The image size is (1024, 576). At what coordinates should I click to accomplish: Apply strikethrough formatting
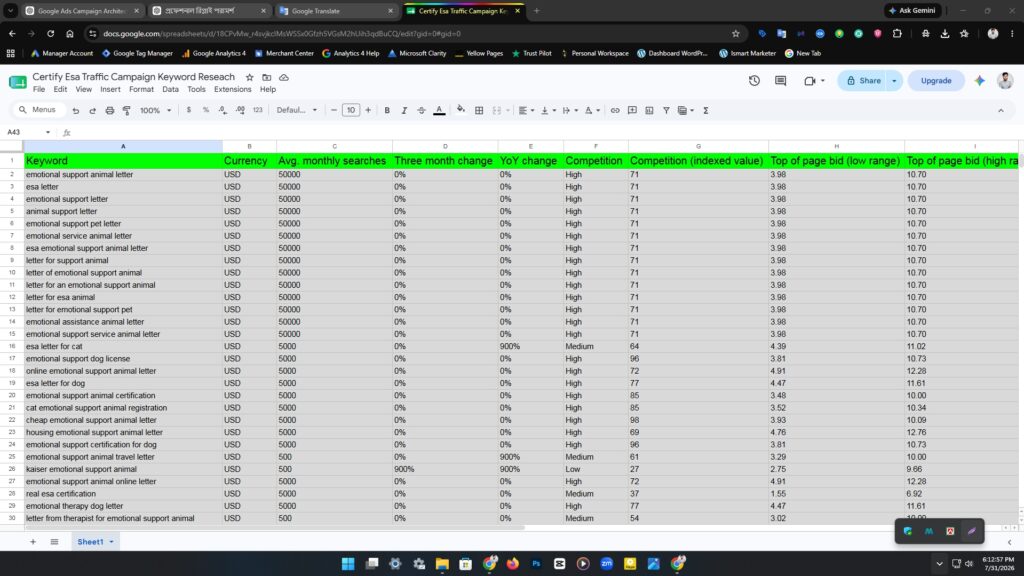click(421, 110)
